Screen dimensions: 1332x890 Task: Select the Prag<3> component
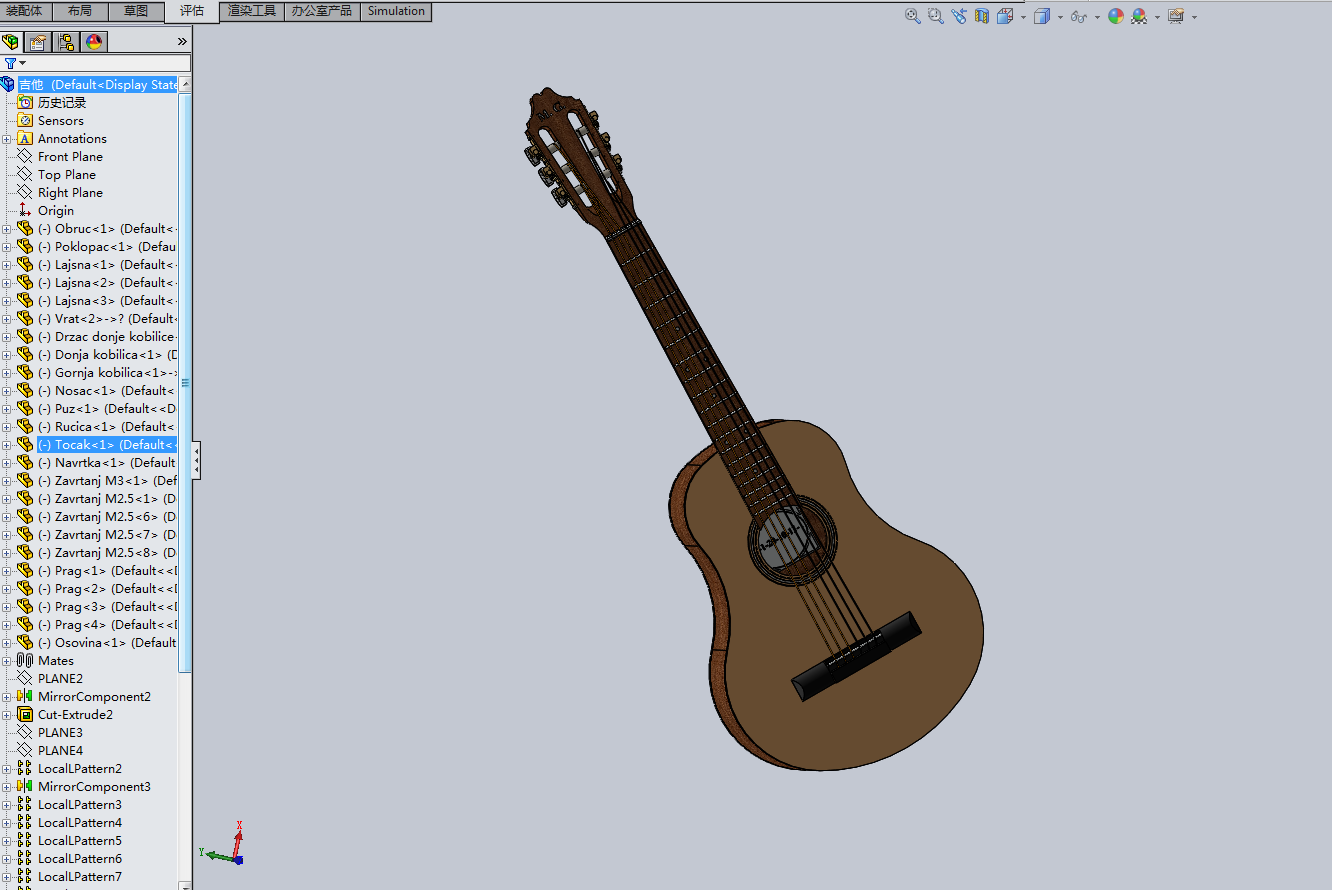(107, 607)
